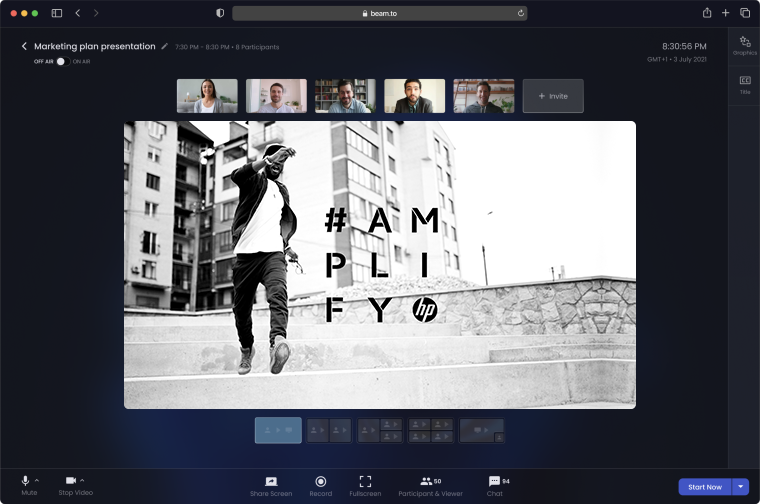Toggle the Safari sidebar icon
This screenshot has width=760, height=504.
coord(57,13)
